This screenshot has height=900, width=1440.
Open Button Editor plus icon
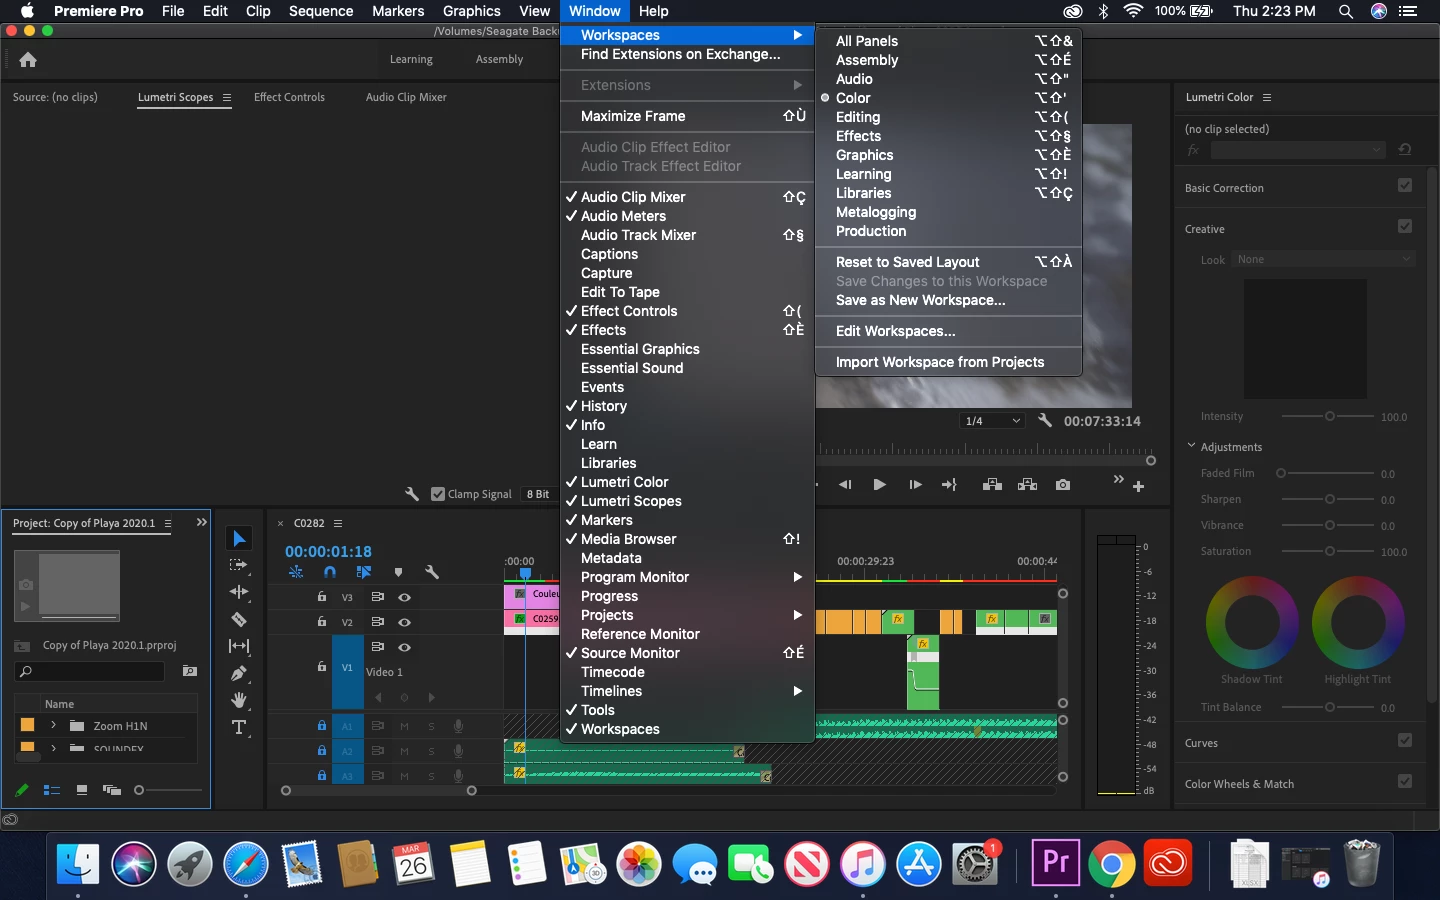coord(1138,486)
